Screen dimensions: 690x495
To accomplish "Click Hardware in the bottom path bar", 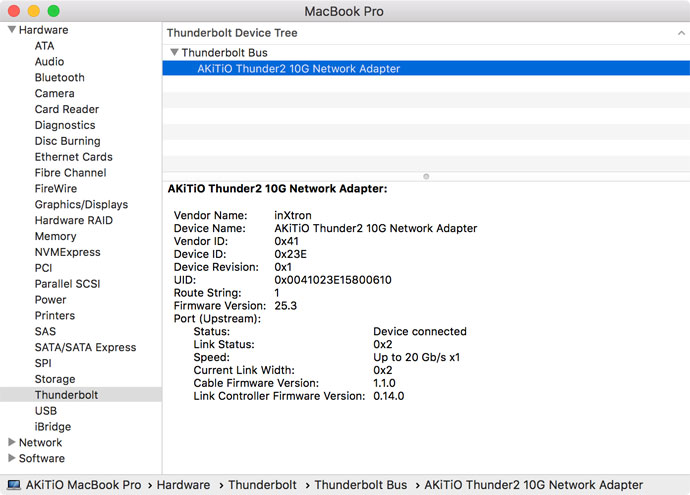I will click(182, 485).
